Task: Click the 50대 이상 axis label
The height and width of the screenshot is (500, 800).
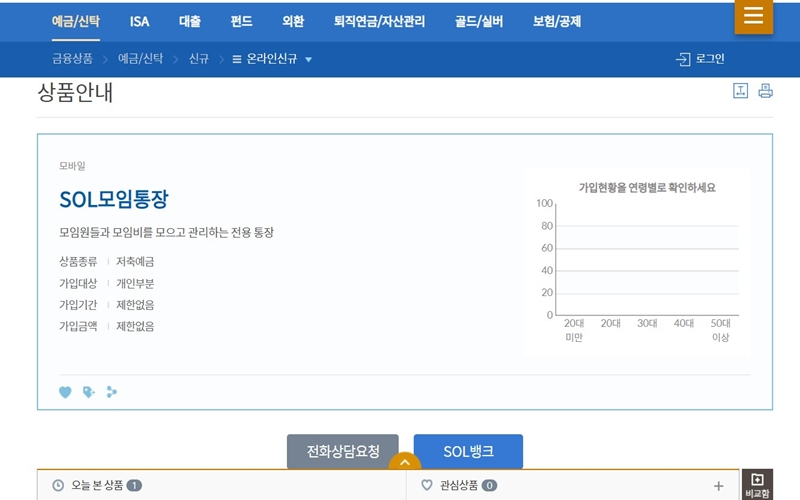Action: pyautogui.click(x=720, y=330)
